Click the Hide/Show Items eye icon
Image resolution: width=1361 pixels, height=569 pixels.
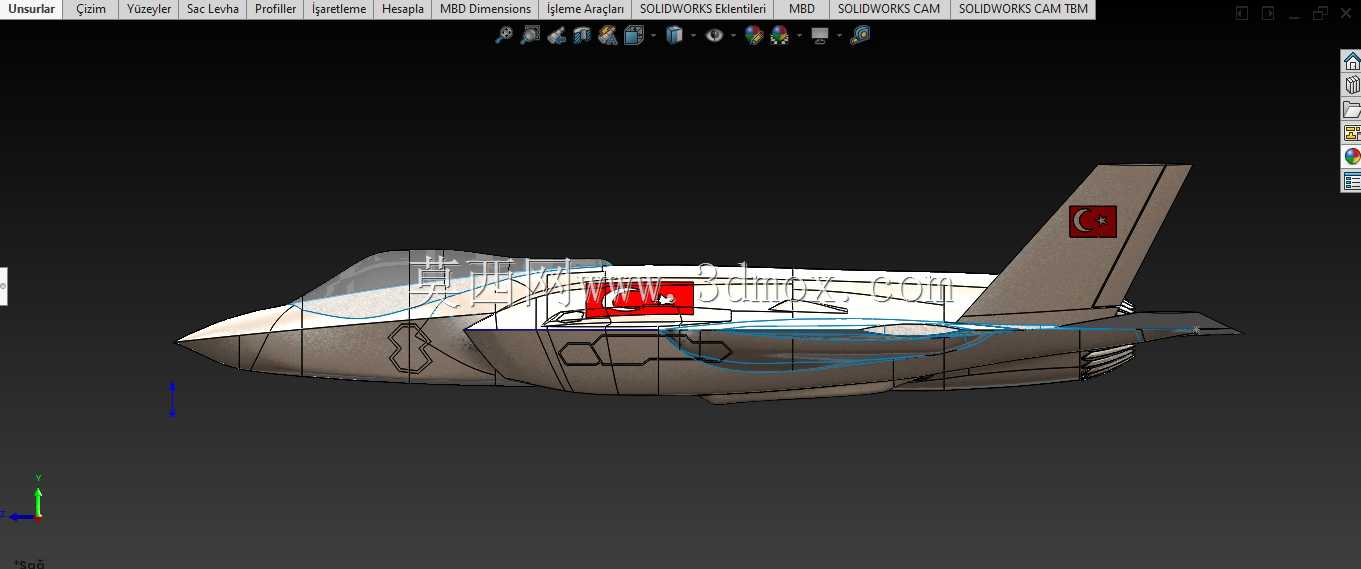point(714,35)
